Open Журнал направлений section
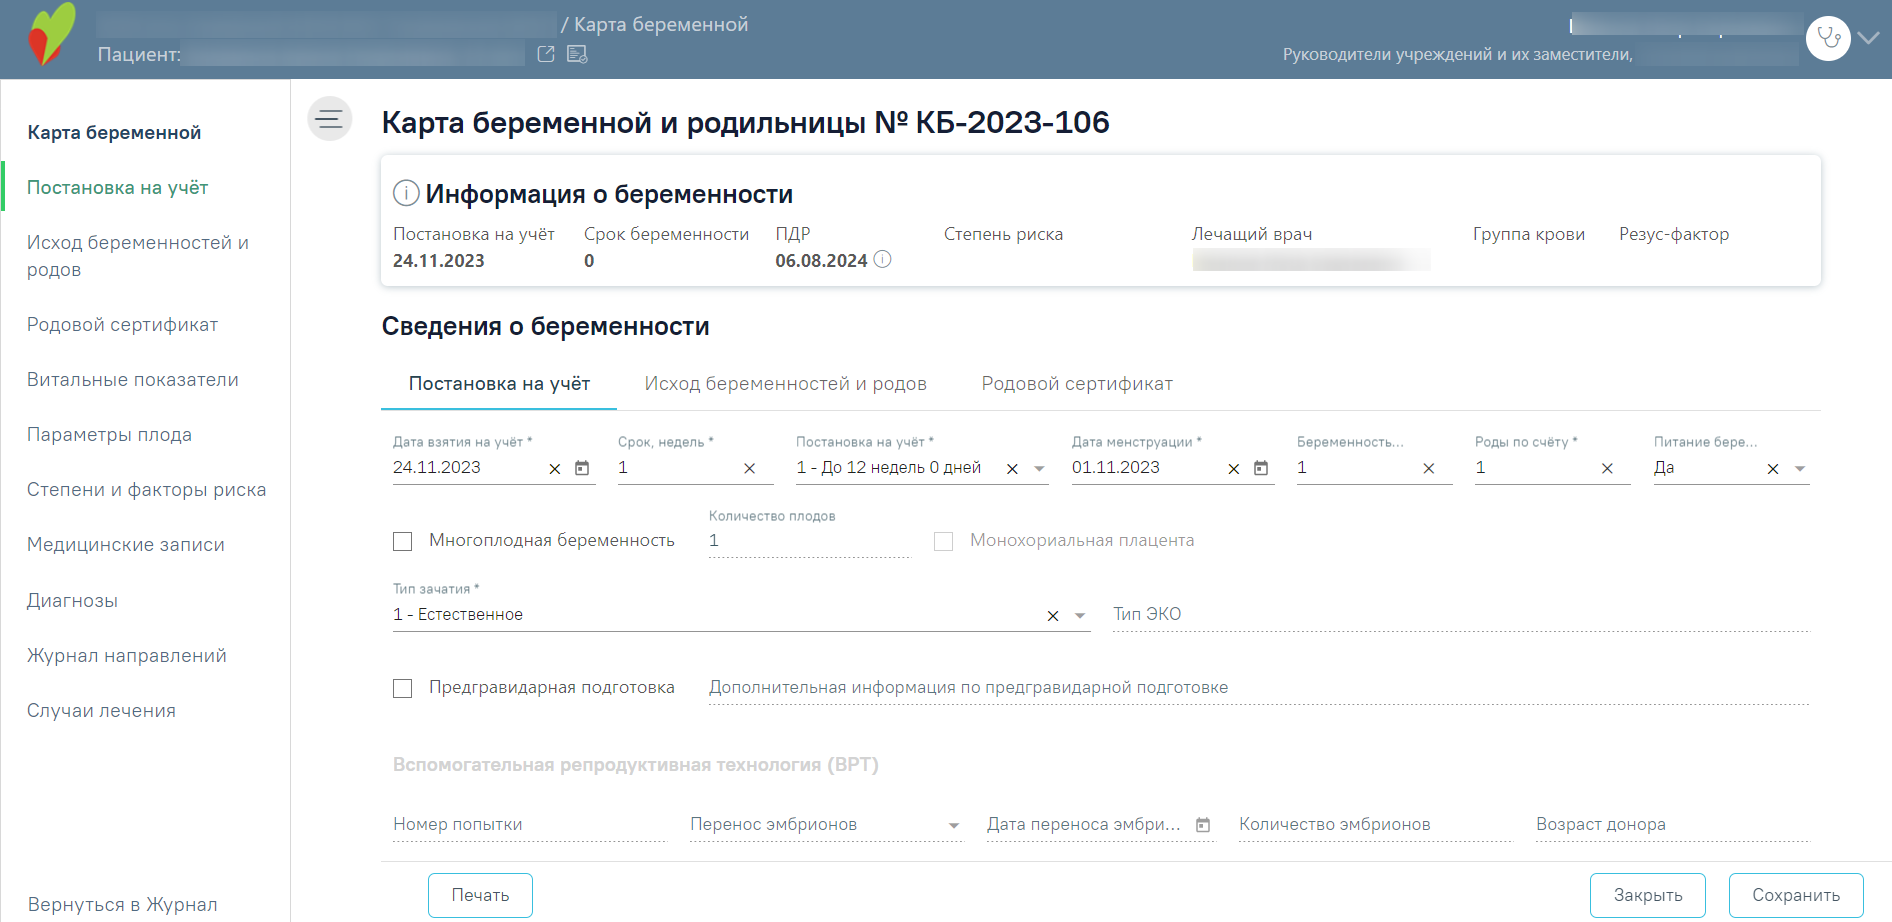The height and width of the screenshot is (922, 1892). point(126,655)
